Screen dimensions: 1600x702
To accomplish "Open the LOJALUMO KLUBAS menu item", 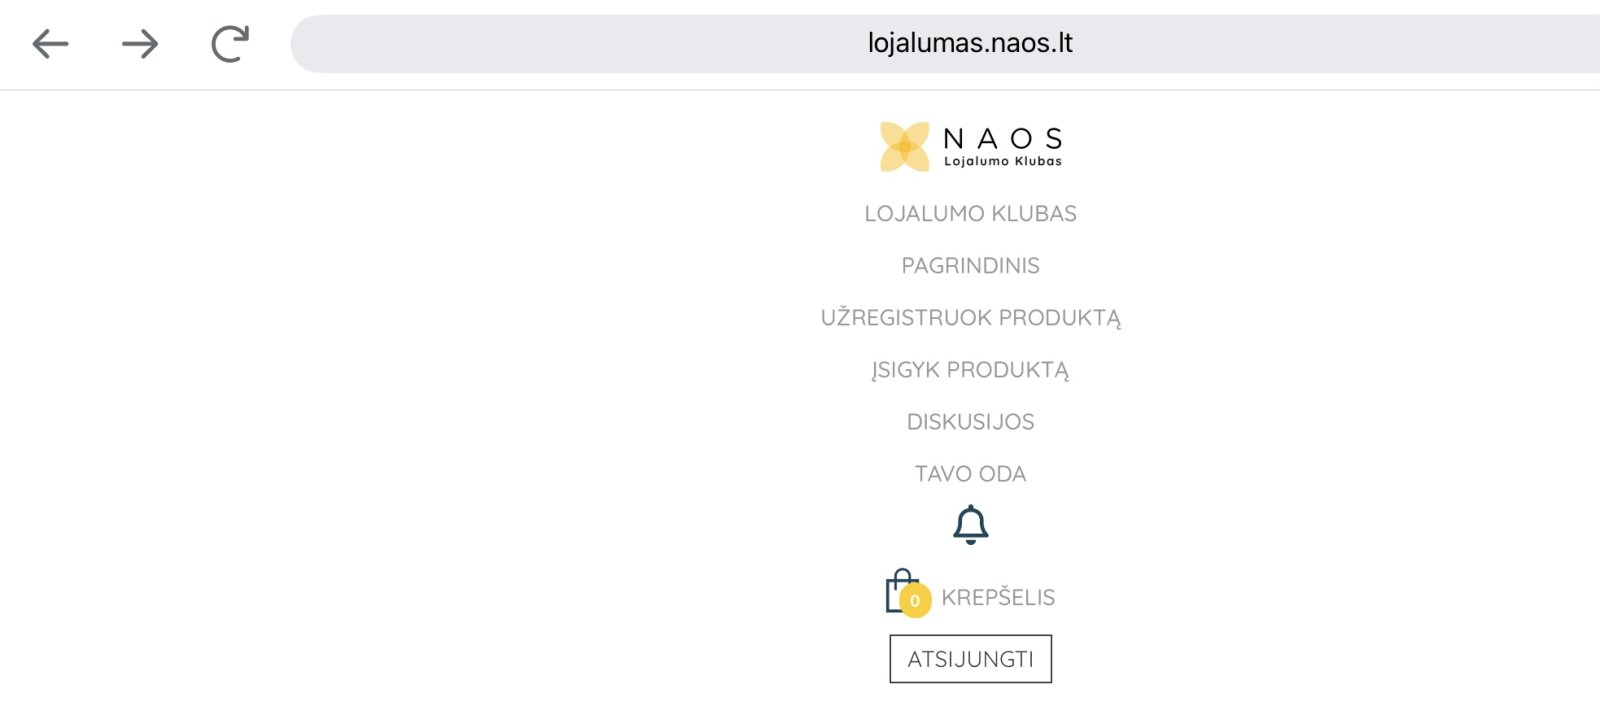I will click(x=970, y=214).
